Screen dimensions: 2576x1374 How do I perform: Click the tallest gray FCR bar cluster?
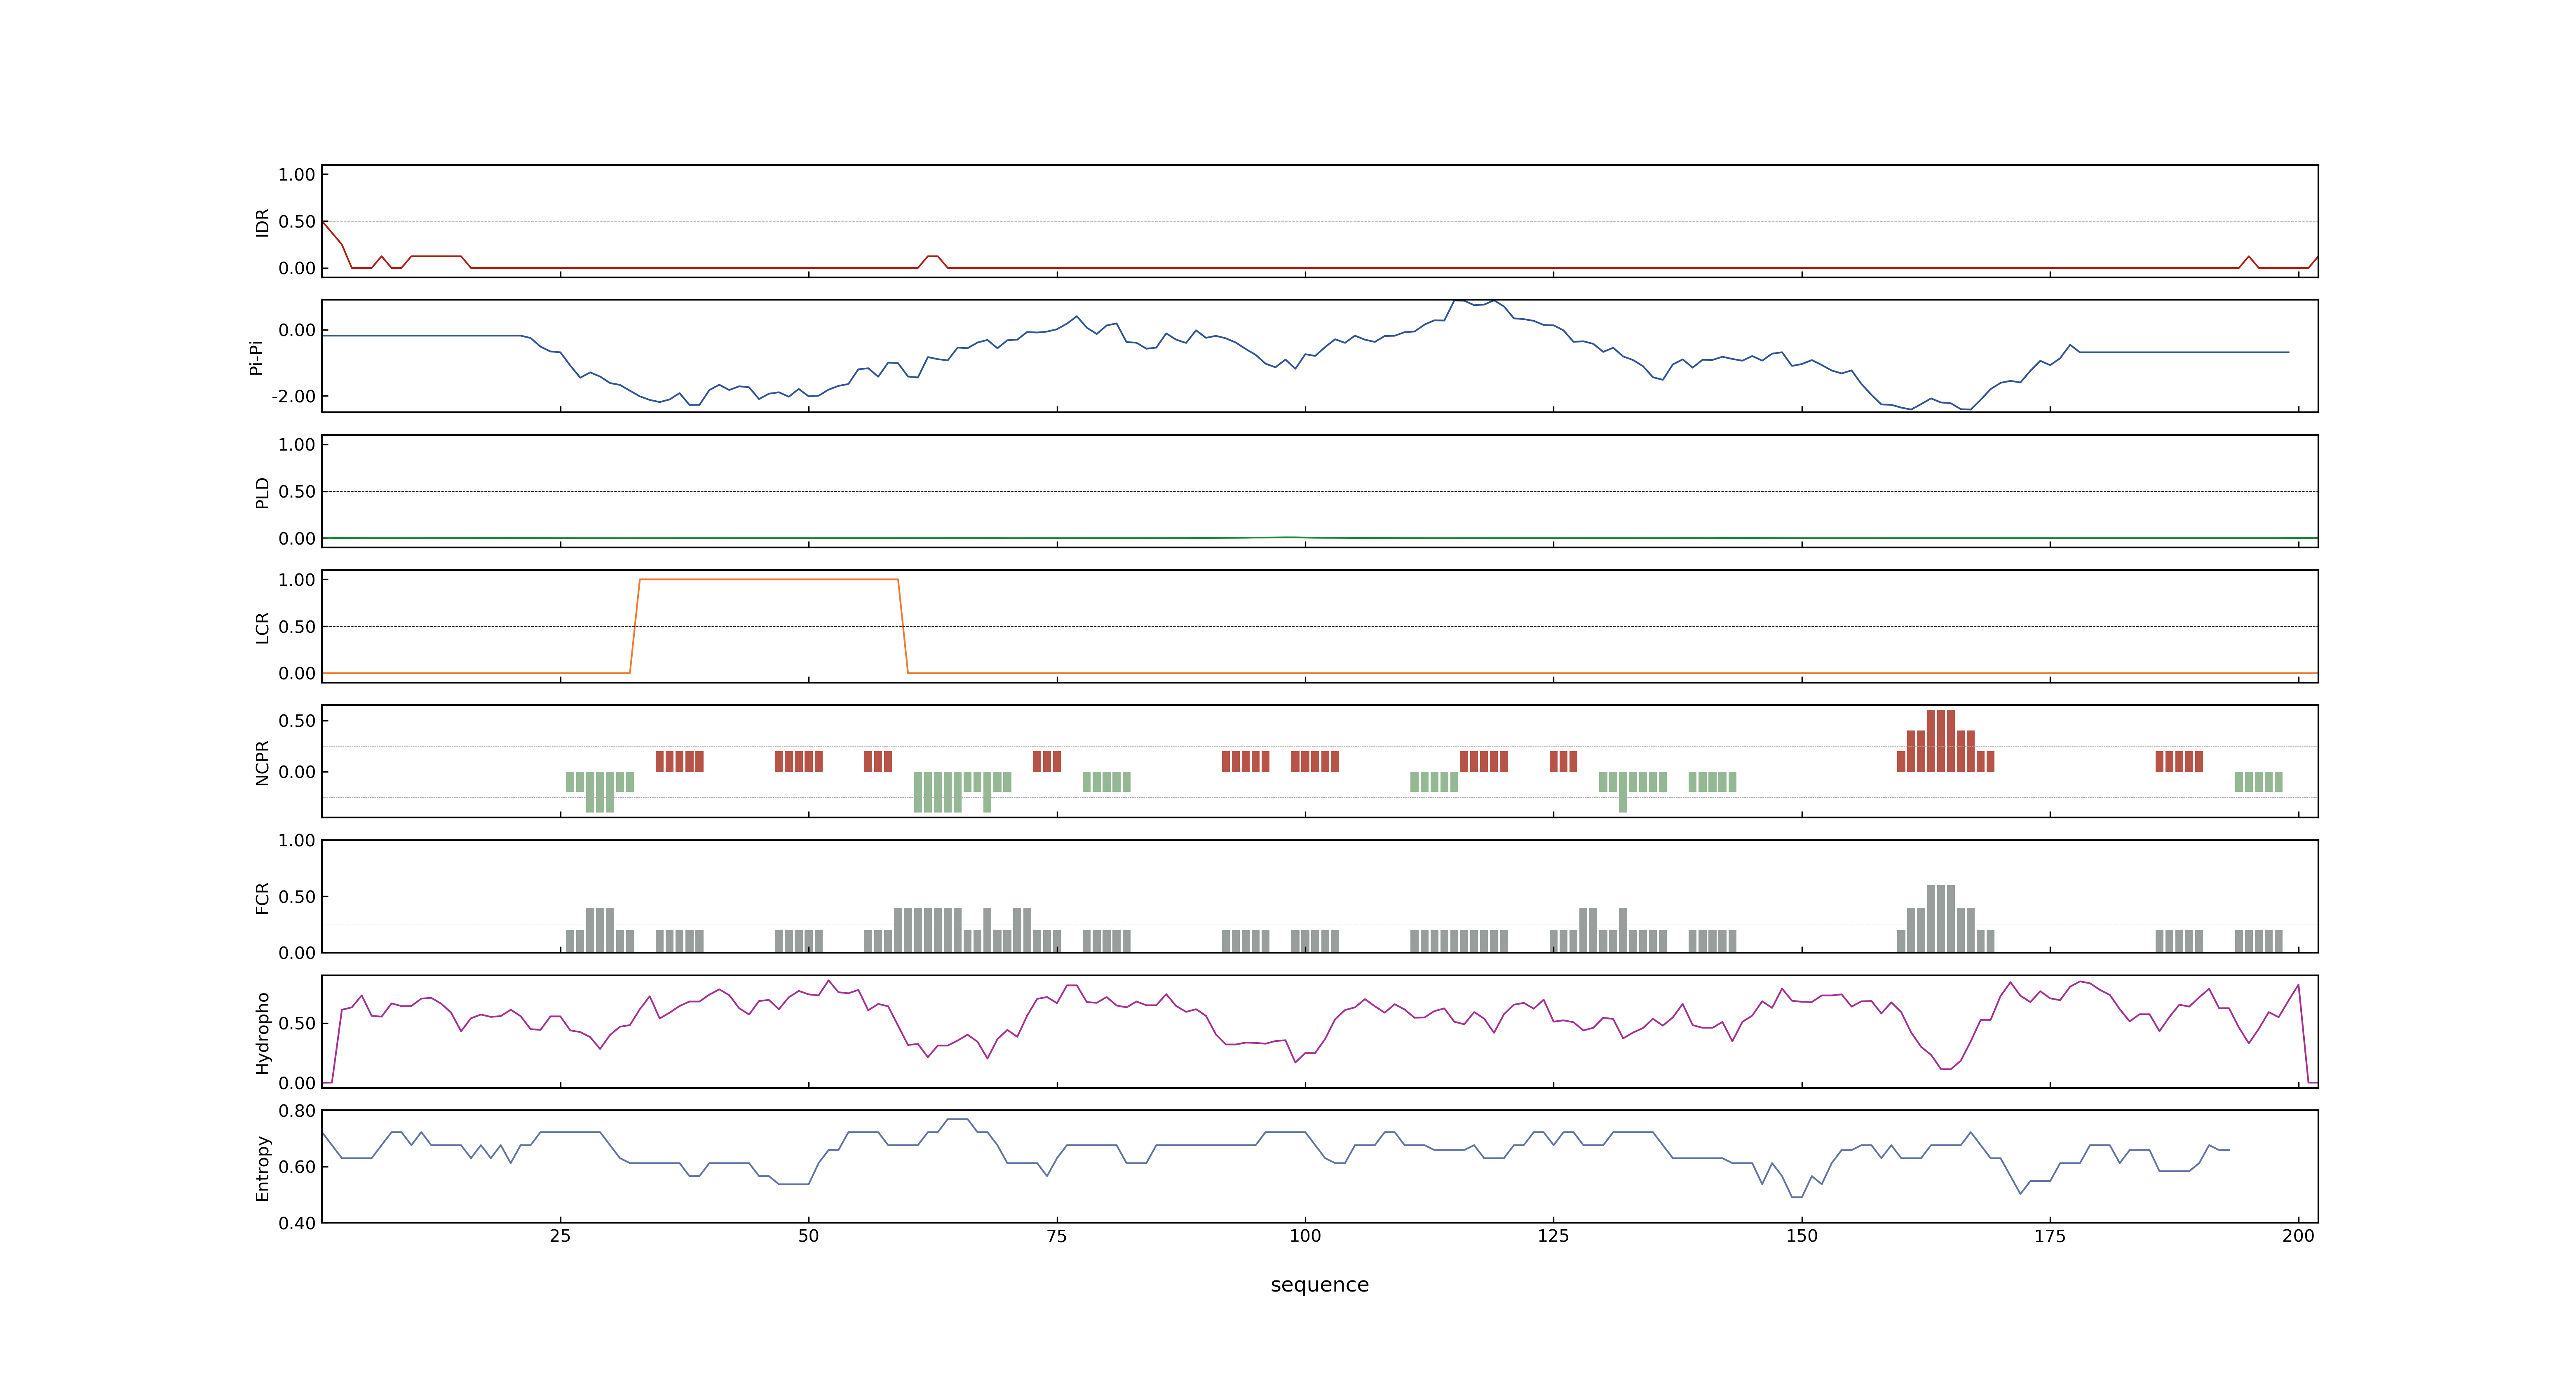(x=1945, y=918)
